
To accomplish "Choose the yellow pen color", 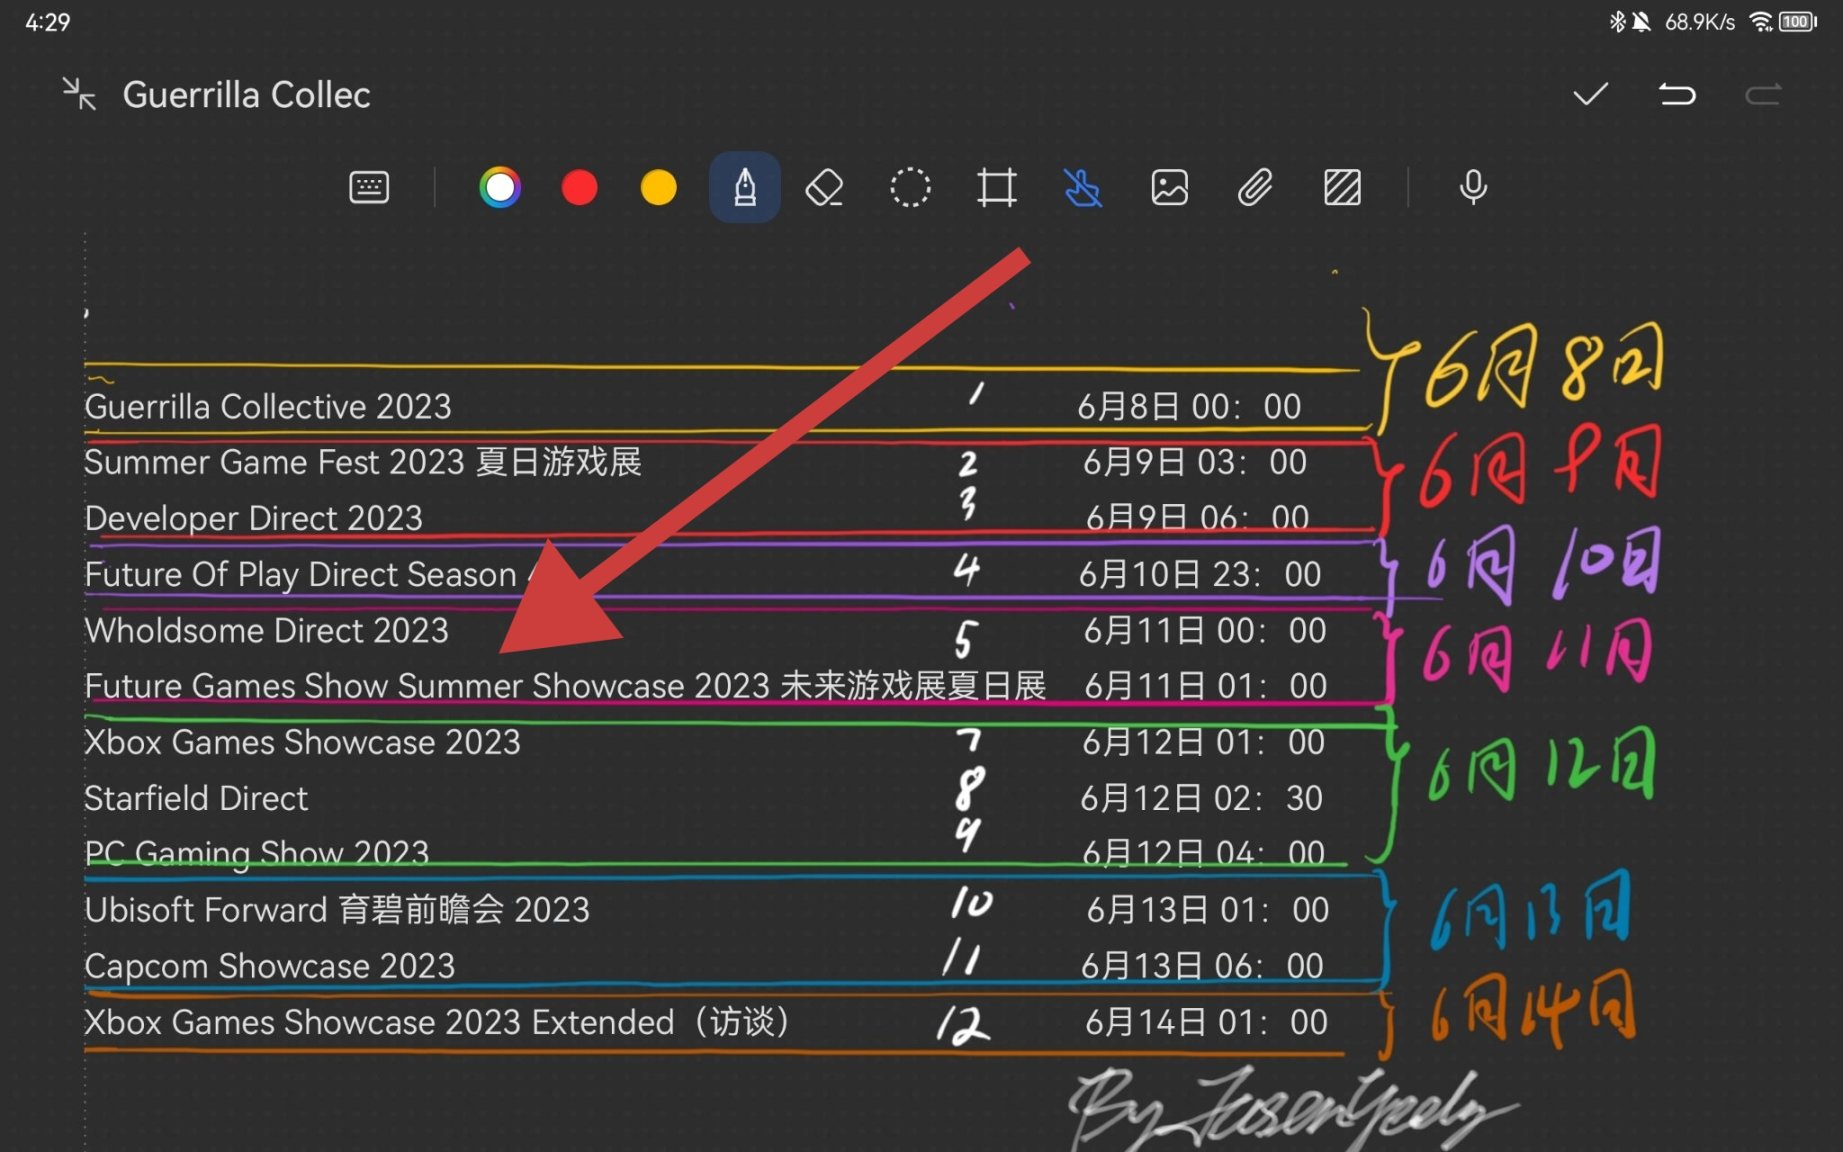I will 658,187.
